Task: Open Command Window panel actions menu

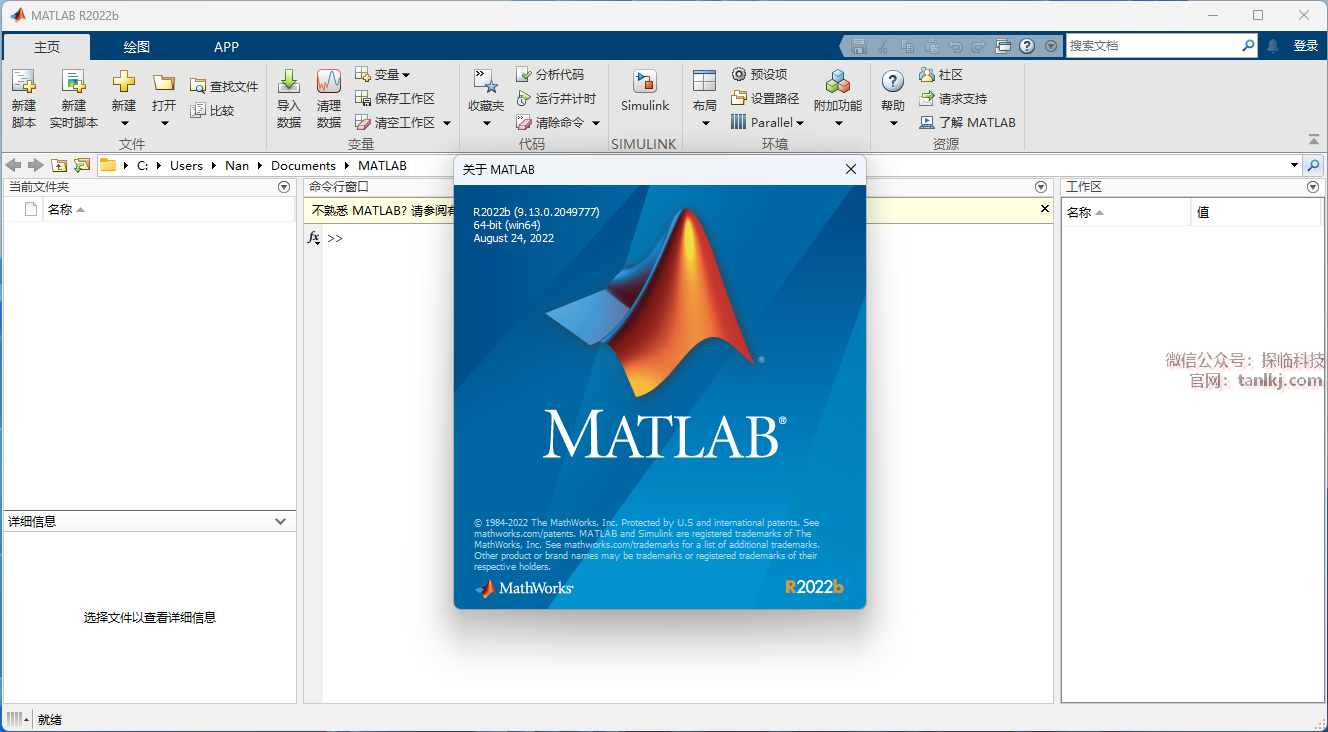Action: (x=1040, y=187)
